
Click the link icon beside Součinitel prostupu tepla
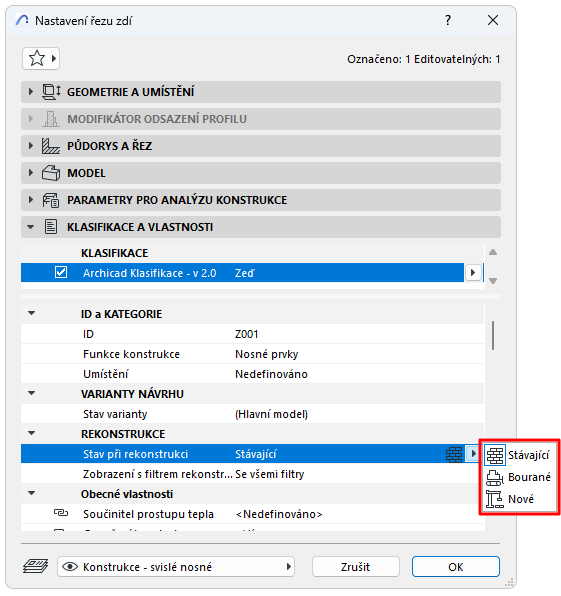[61, 514]
